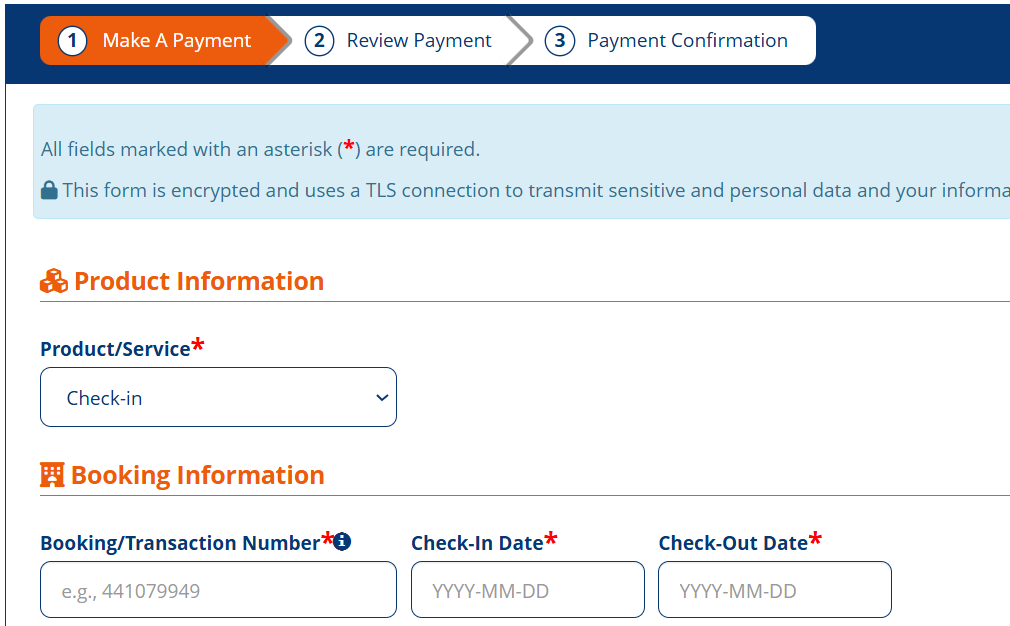Click the info icon next to Booking/Transaction Number

pos(342,542)
